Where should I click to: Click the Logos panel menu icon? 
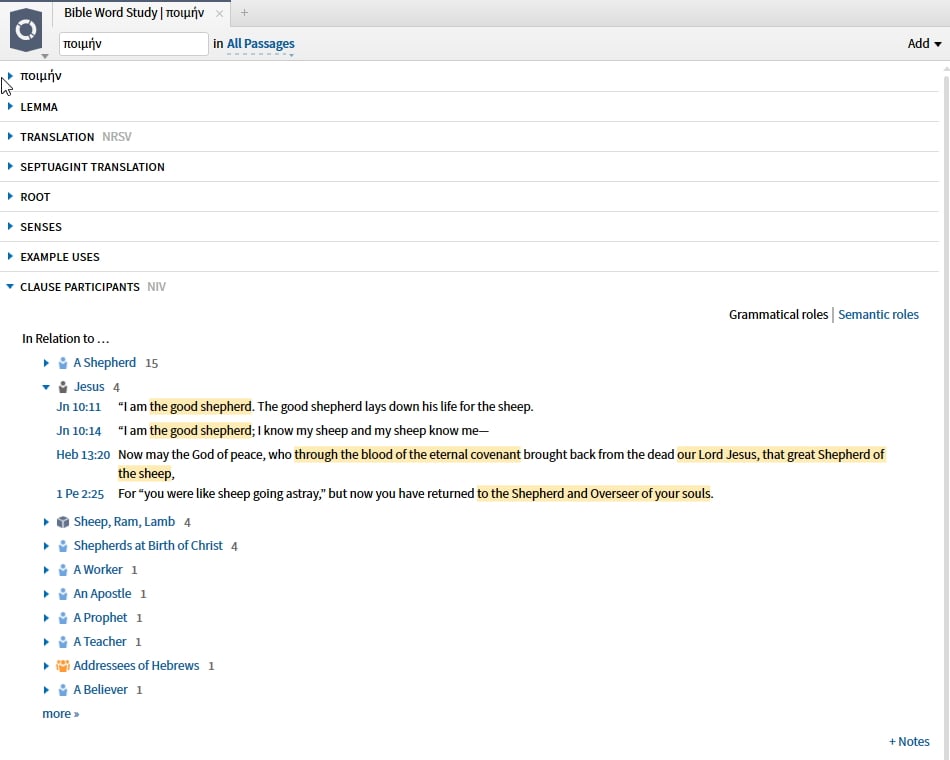26,30
